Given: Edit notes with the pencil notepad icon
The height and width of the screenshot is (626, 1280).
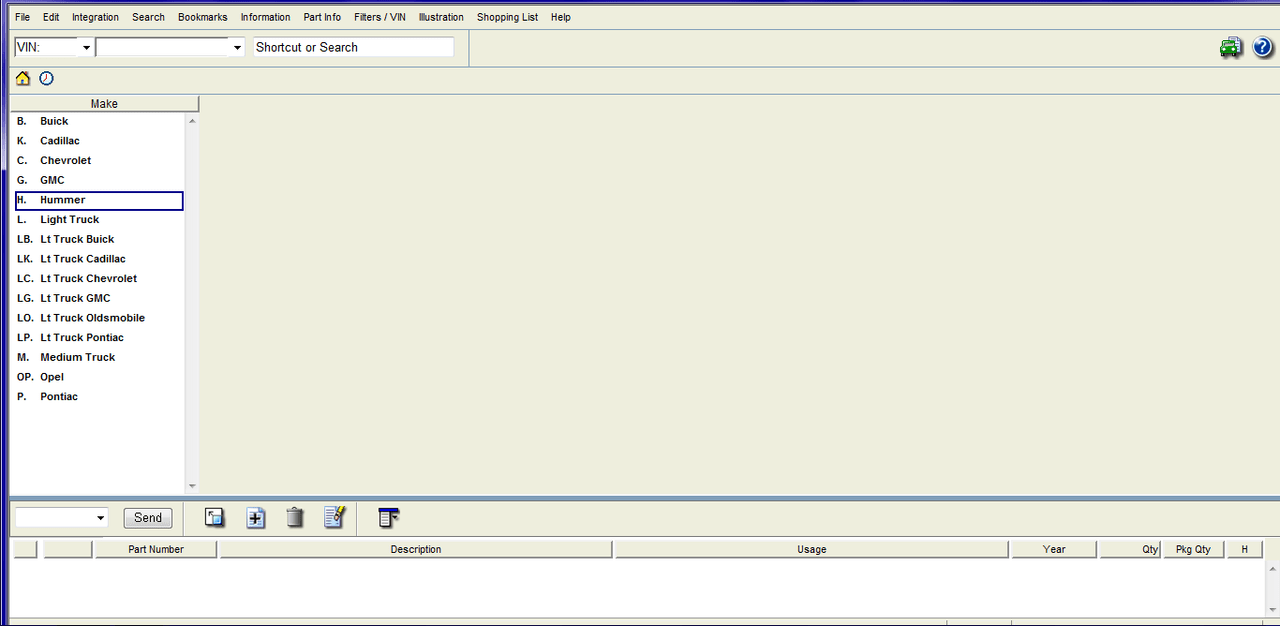Looking at the screenshot, I should click(x=335, y=517).
